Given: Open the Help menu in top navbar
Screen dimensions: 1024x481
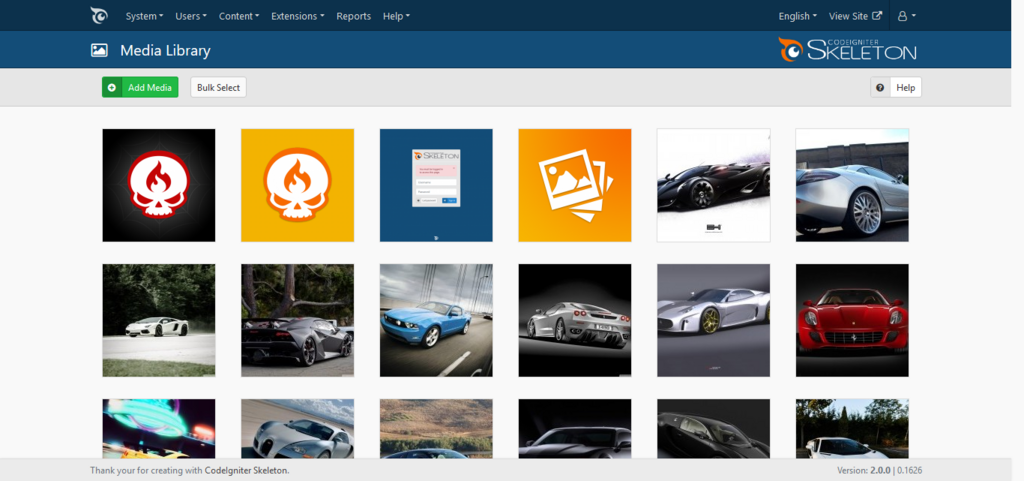Looking at the screenshot, I should tap(396, 16).
